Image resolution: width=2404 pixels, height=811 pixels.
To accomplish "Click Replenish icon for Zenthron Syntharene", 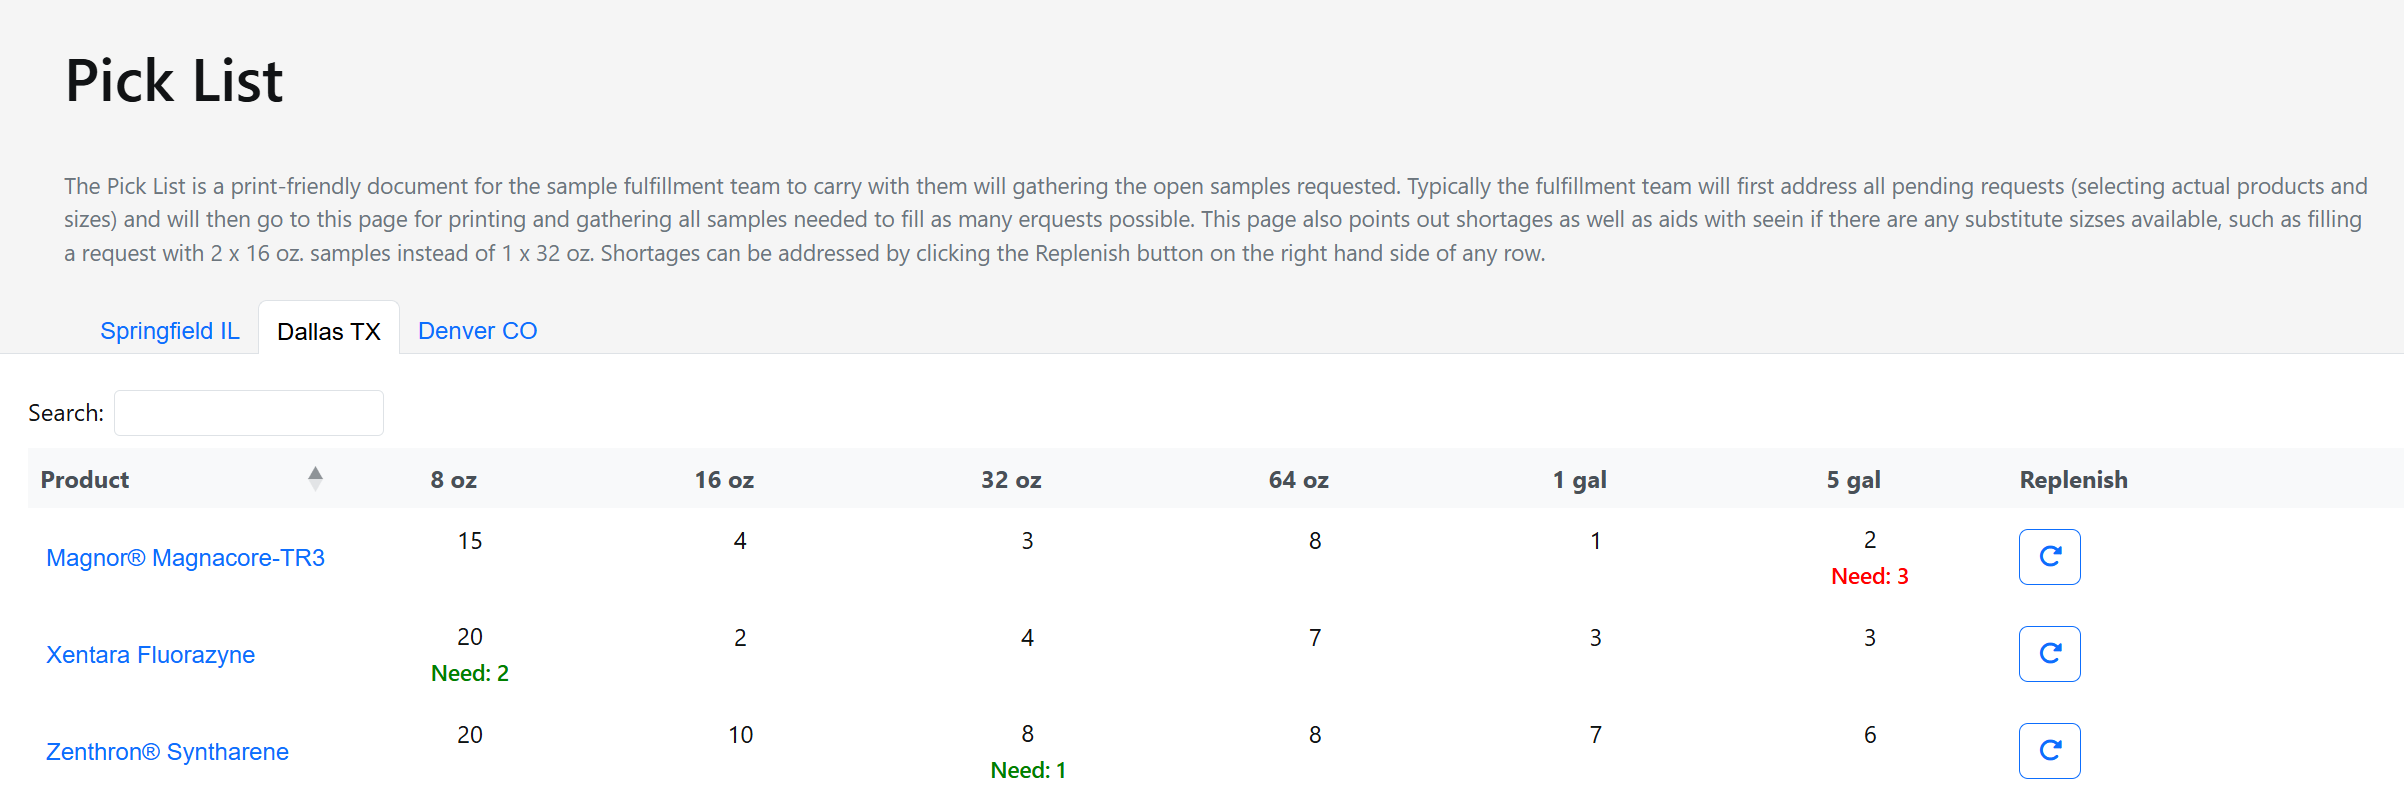I will 2049,751.
